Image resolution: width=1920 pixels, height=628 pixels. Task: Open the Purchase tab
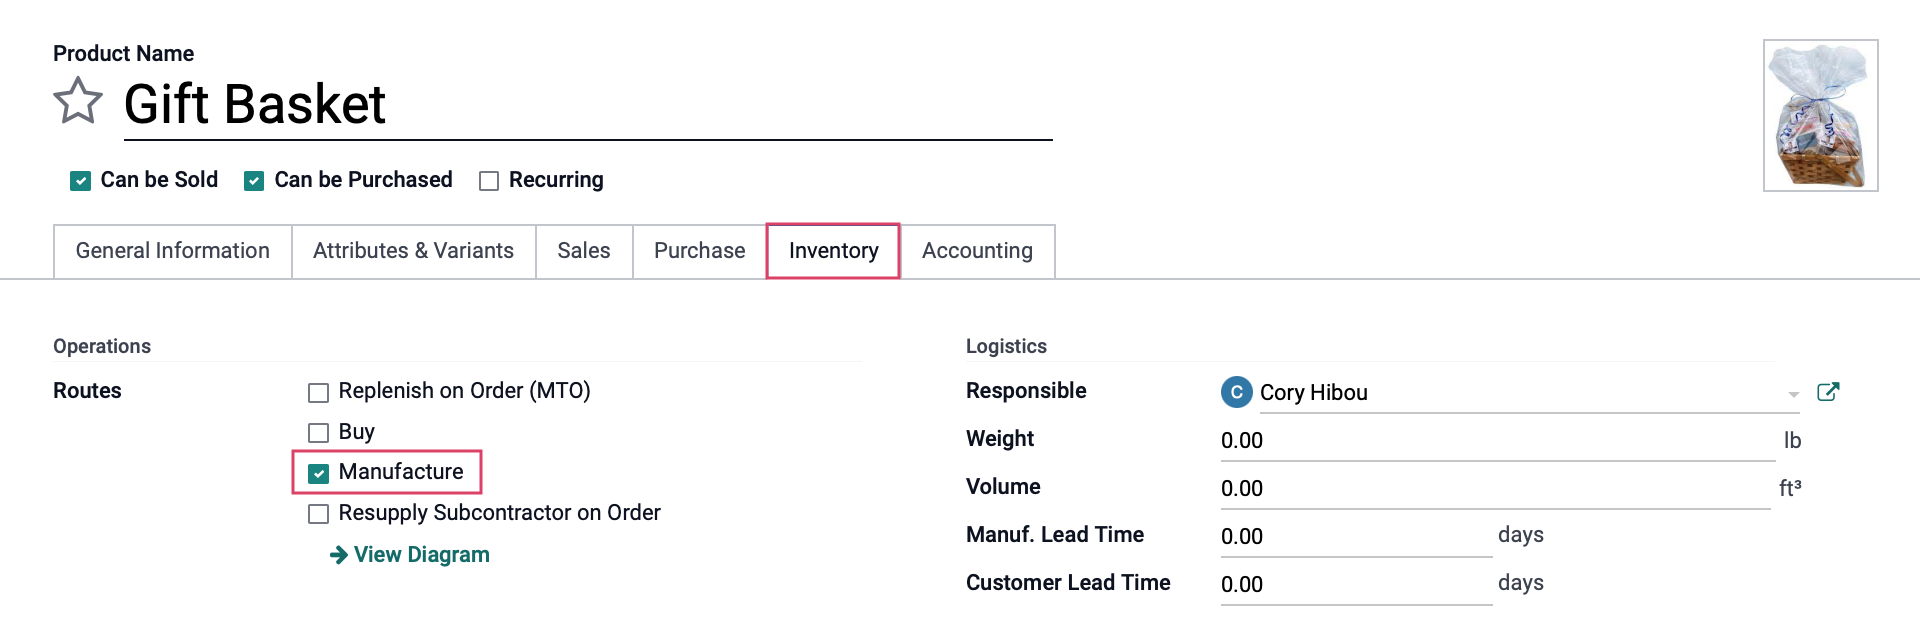pyautogui.click(x=699, y=251)
